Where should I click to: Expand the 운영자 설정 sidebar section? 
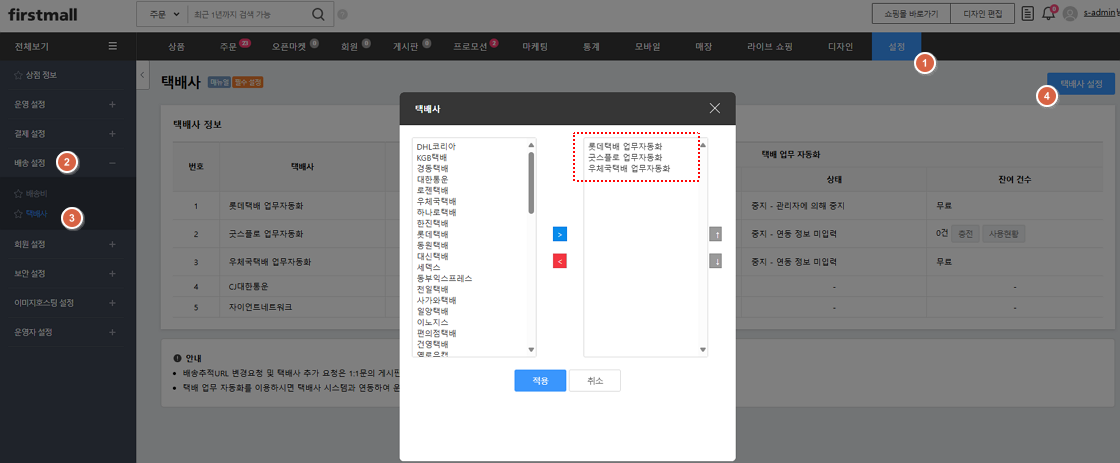(x=112, y=332)
